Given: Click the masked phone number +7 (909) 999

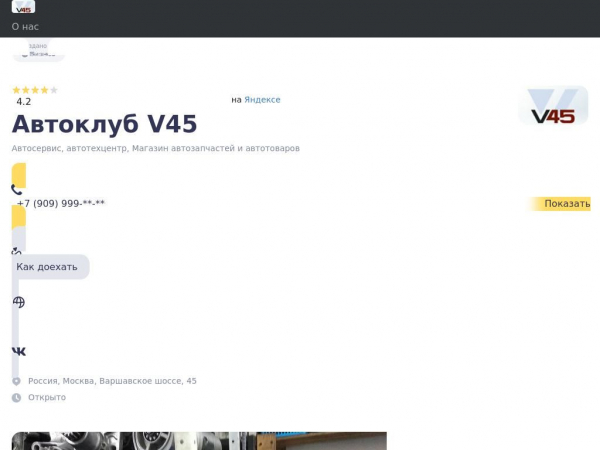Looking at the screenshot, I should pyautogui.click(x=61, y=203).
